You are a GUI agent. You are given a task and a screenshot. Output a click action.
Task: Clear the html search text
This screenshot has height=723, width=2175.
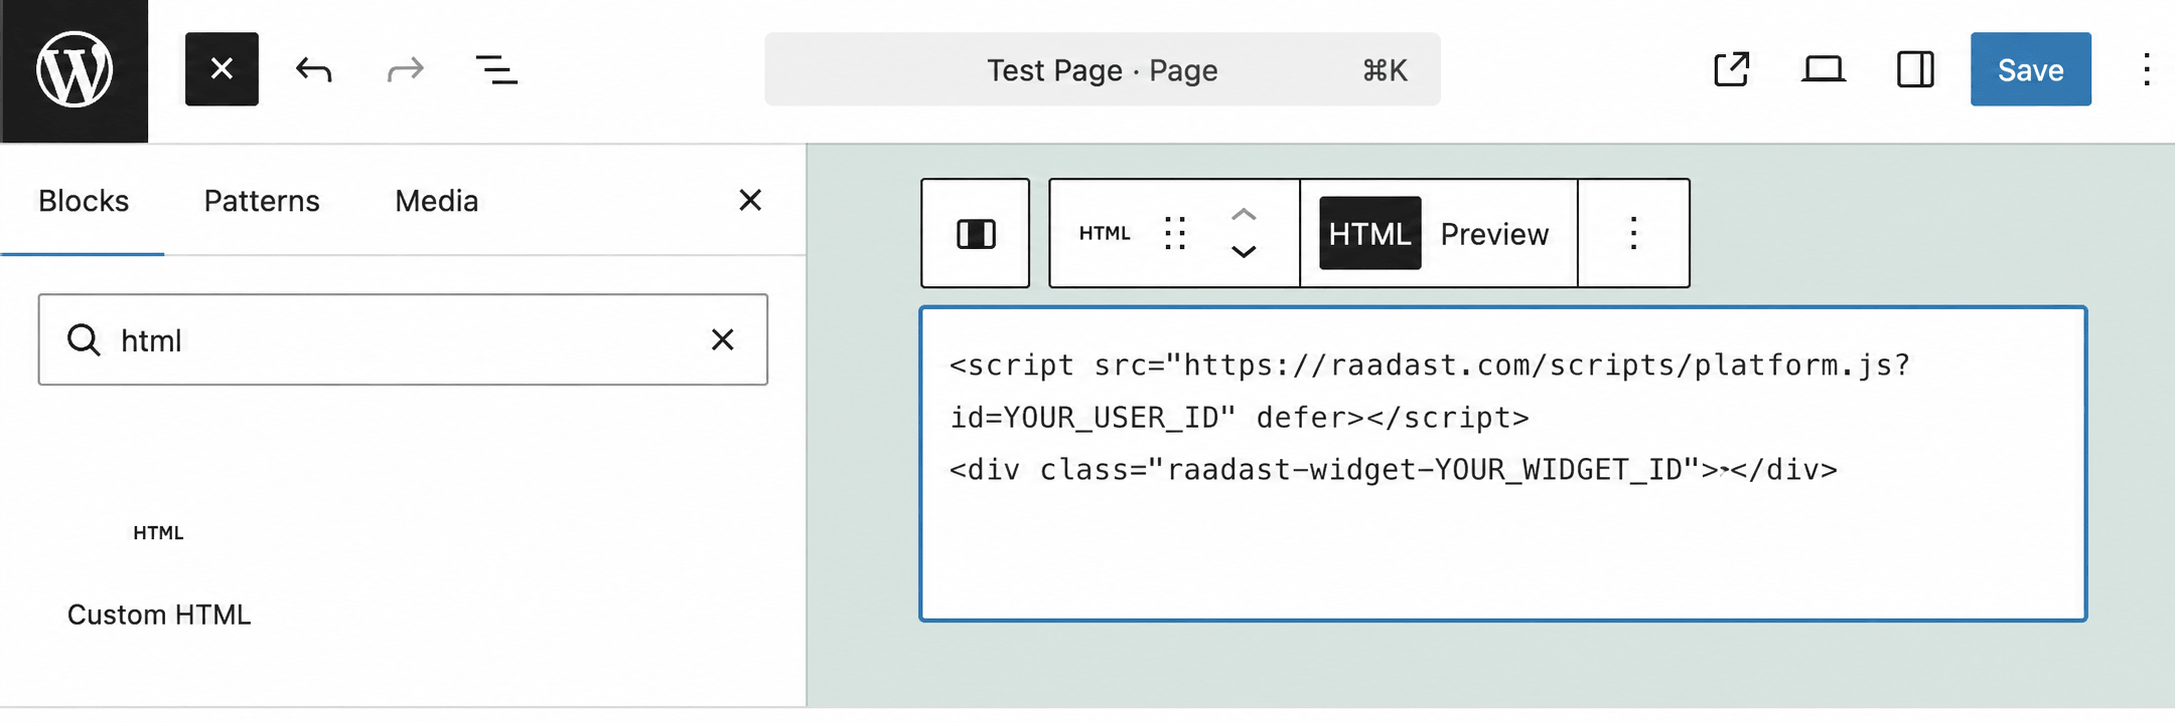(723, 340)
